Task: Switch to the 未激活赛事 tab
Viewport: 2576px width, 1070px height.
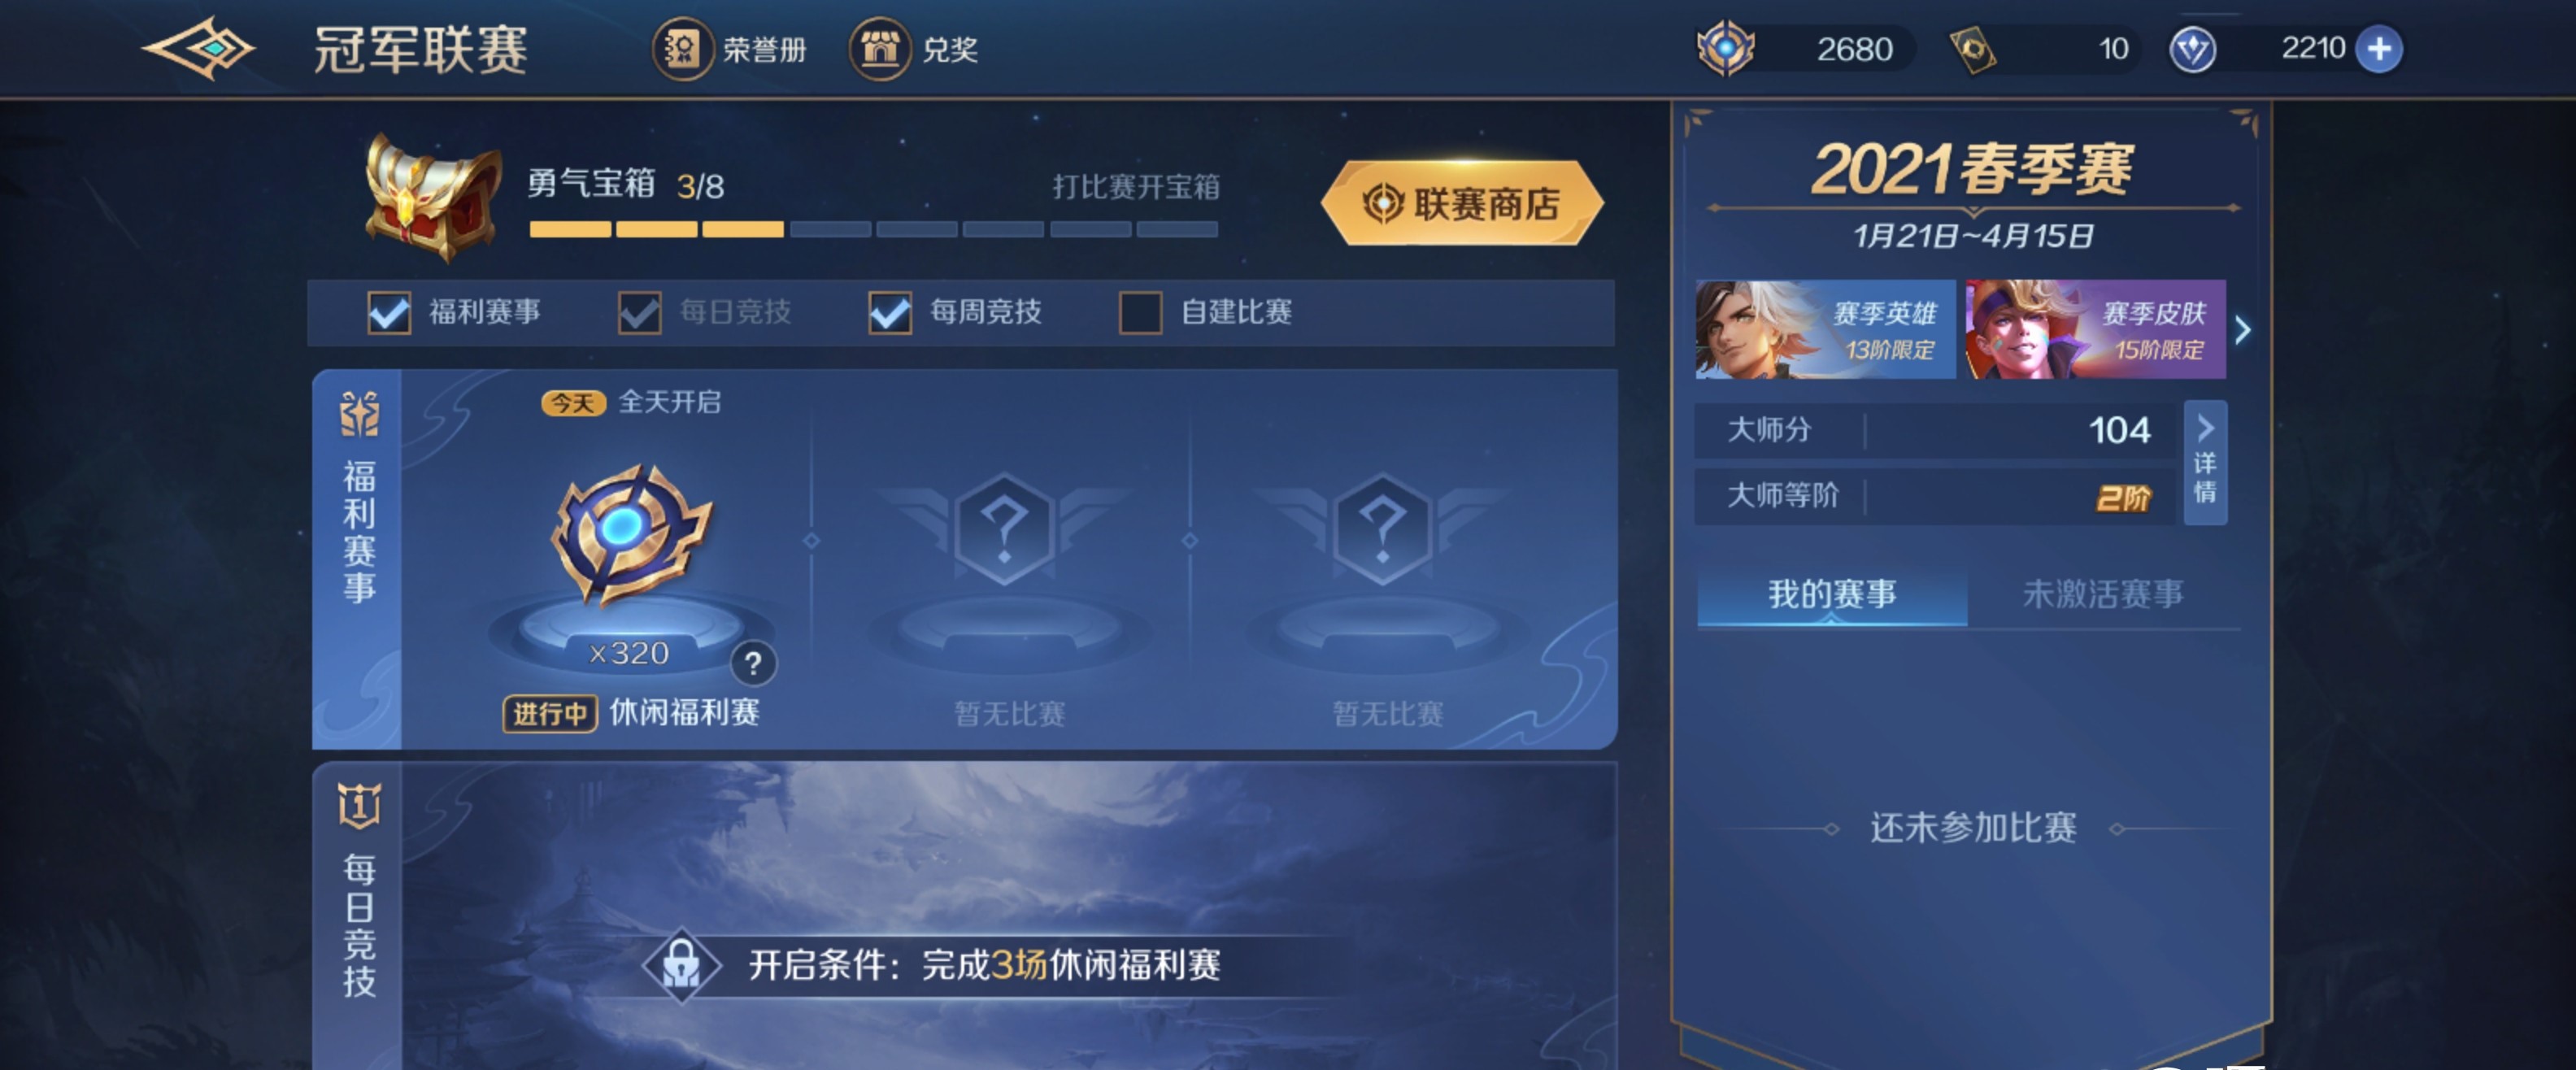Action: pyautogui.click(x=2103, y=594)
